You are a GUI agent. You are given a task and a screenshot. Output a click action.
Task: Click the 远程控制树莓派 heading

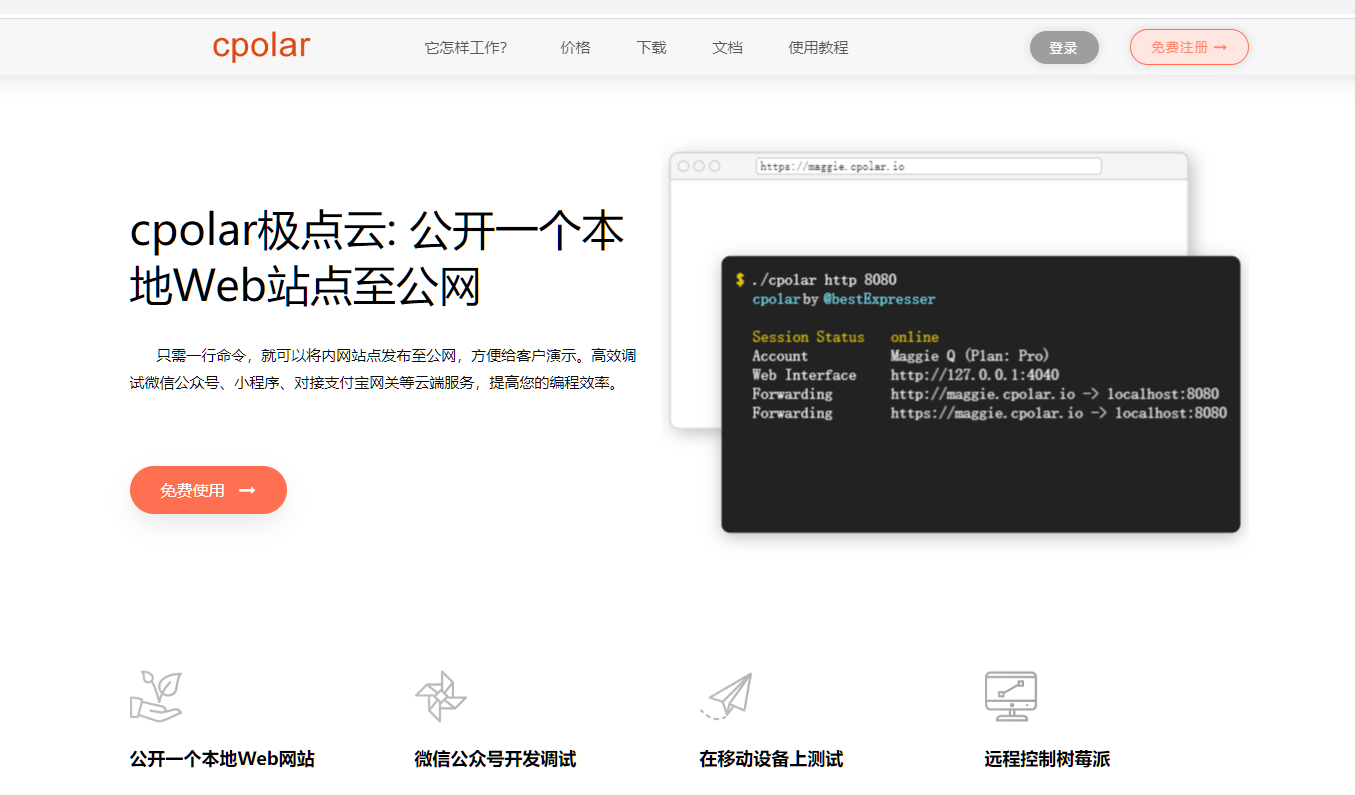1047,759
